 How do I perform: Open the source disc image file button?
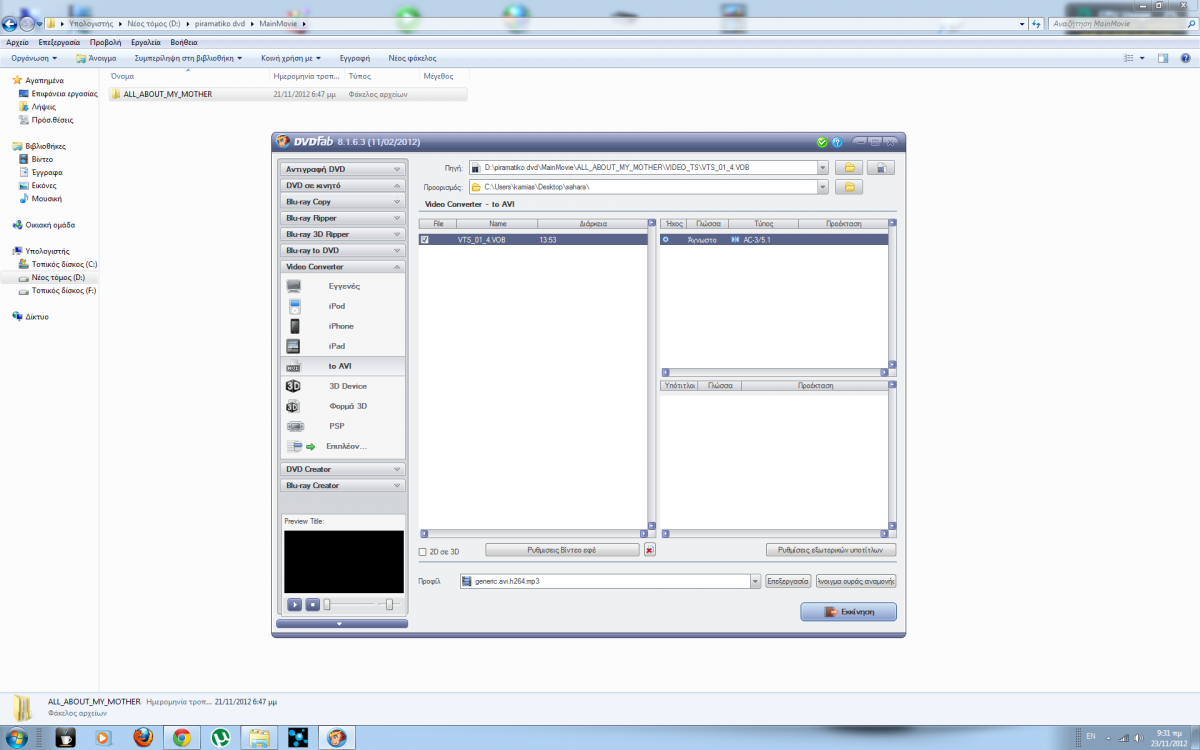click(880, 168)
